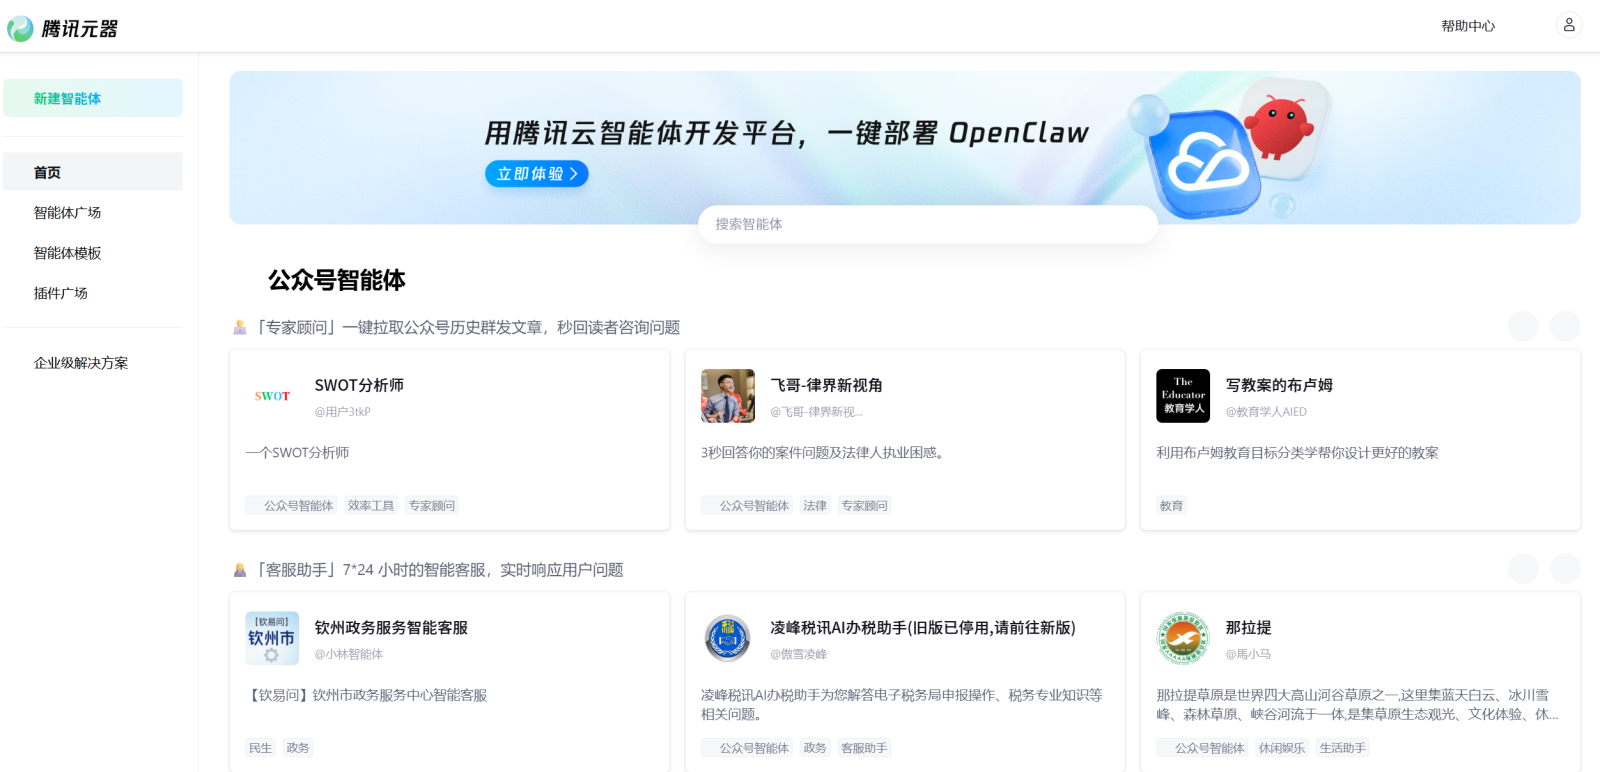Screen dimensions: 1600x772
Task: Click 公众号智能体 tag on 凌峰税讯 card
Action: click(747, 748)
